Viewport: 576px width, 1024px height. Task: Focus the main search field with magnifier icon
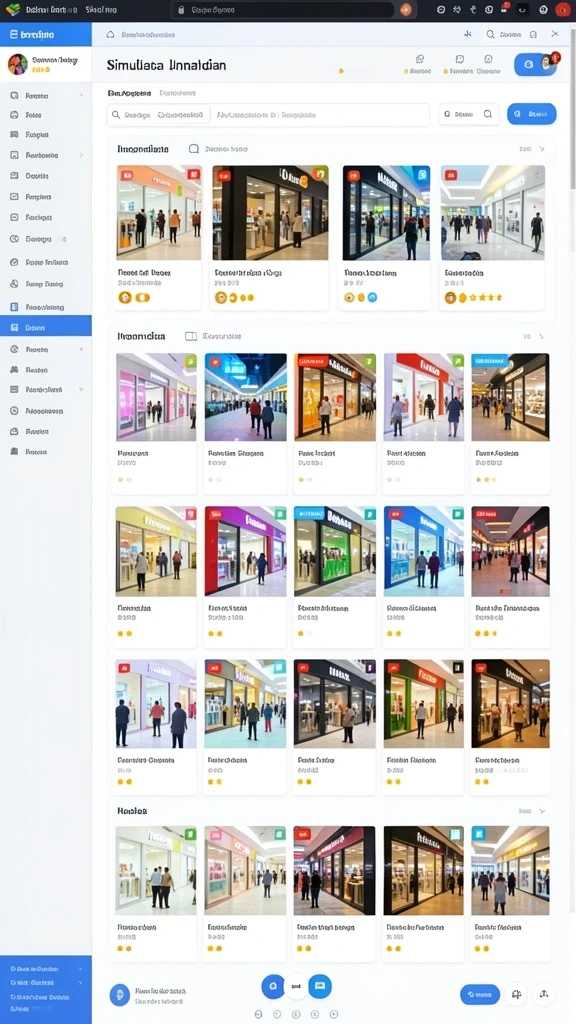268,114
